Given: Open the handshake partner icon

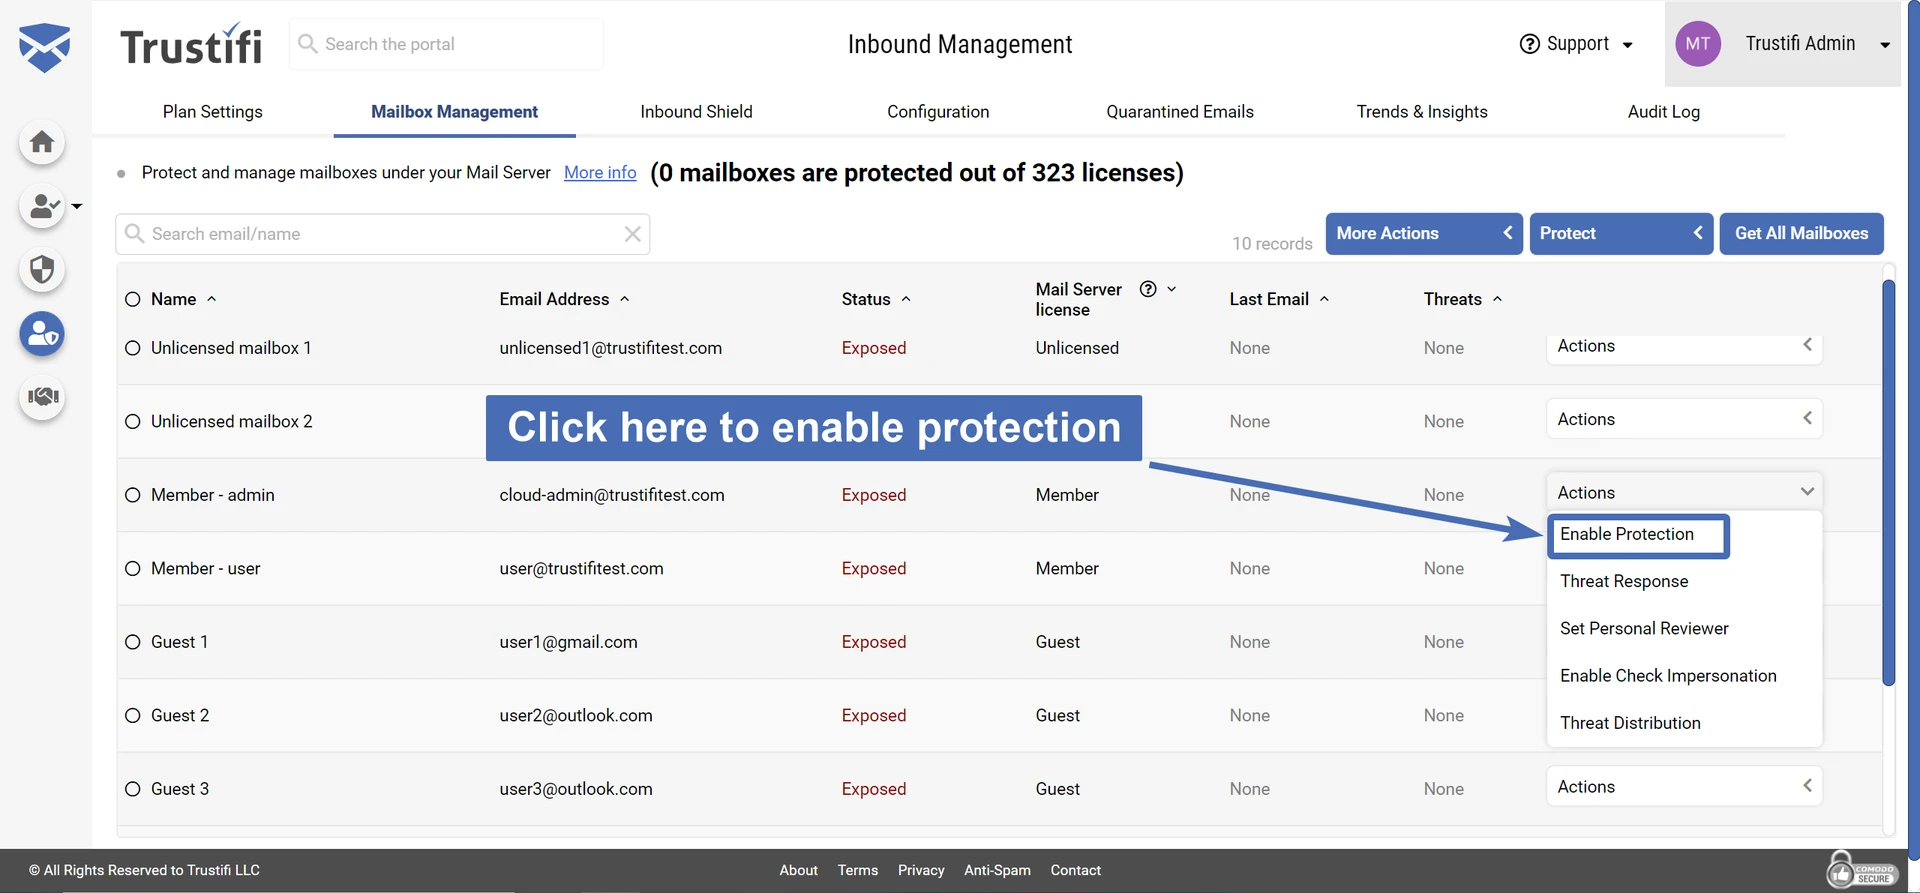Looking at the screenshot, I should (x=42, y=397).
